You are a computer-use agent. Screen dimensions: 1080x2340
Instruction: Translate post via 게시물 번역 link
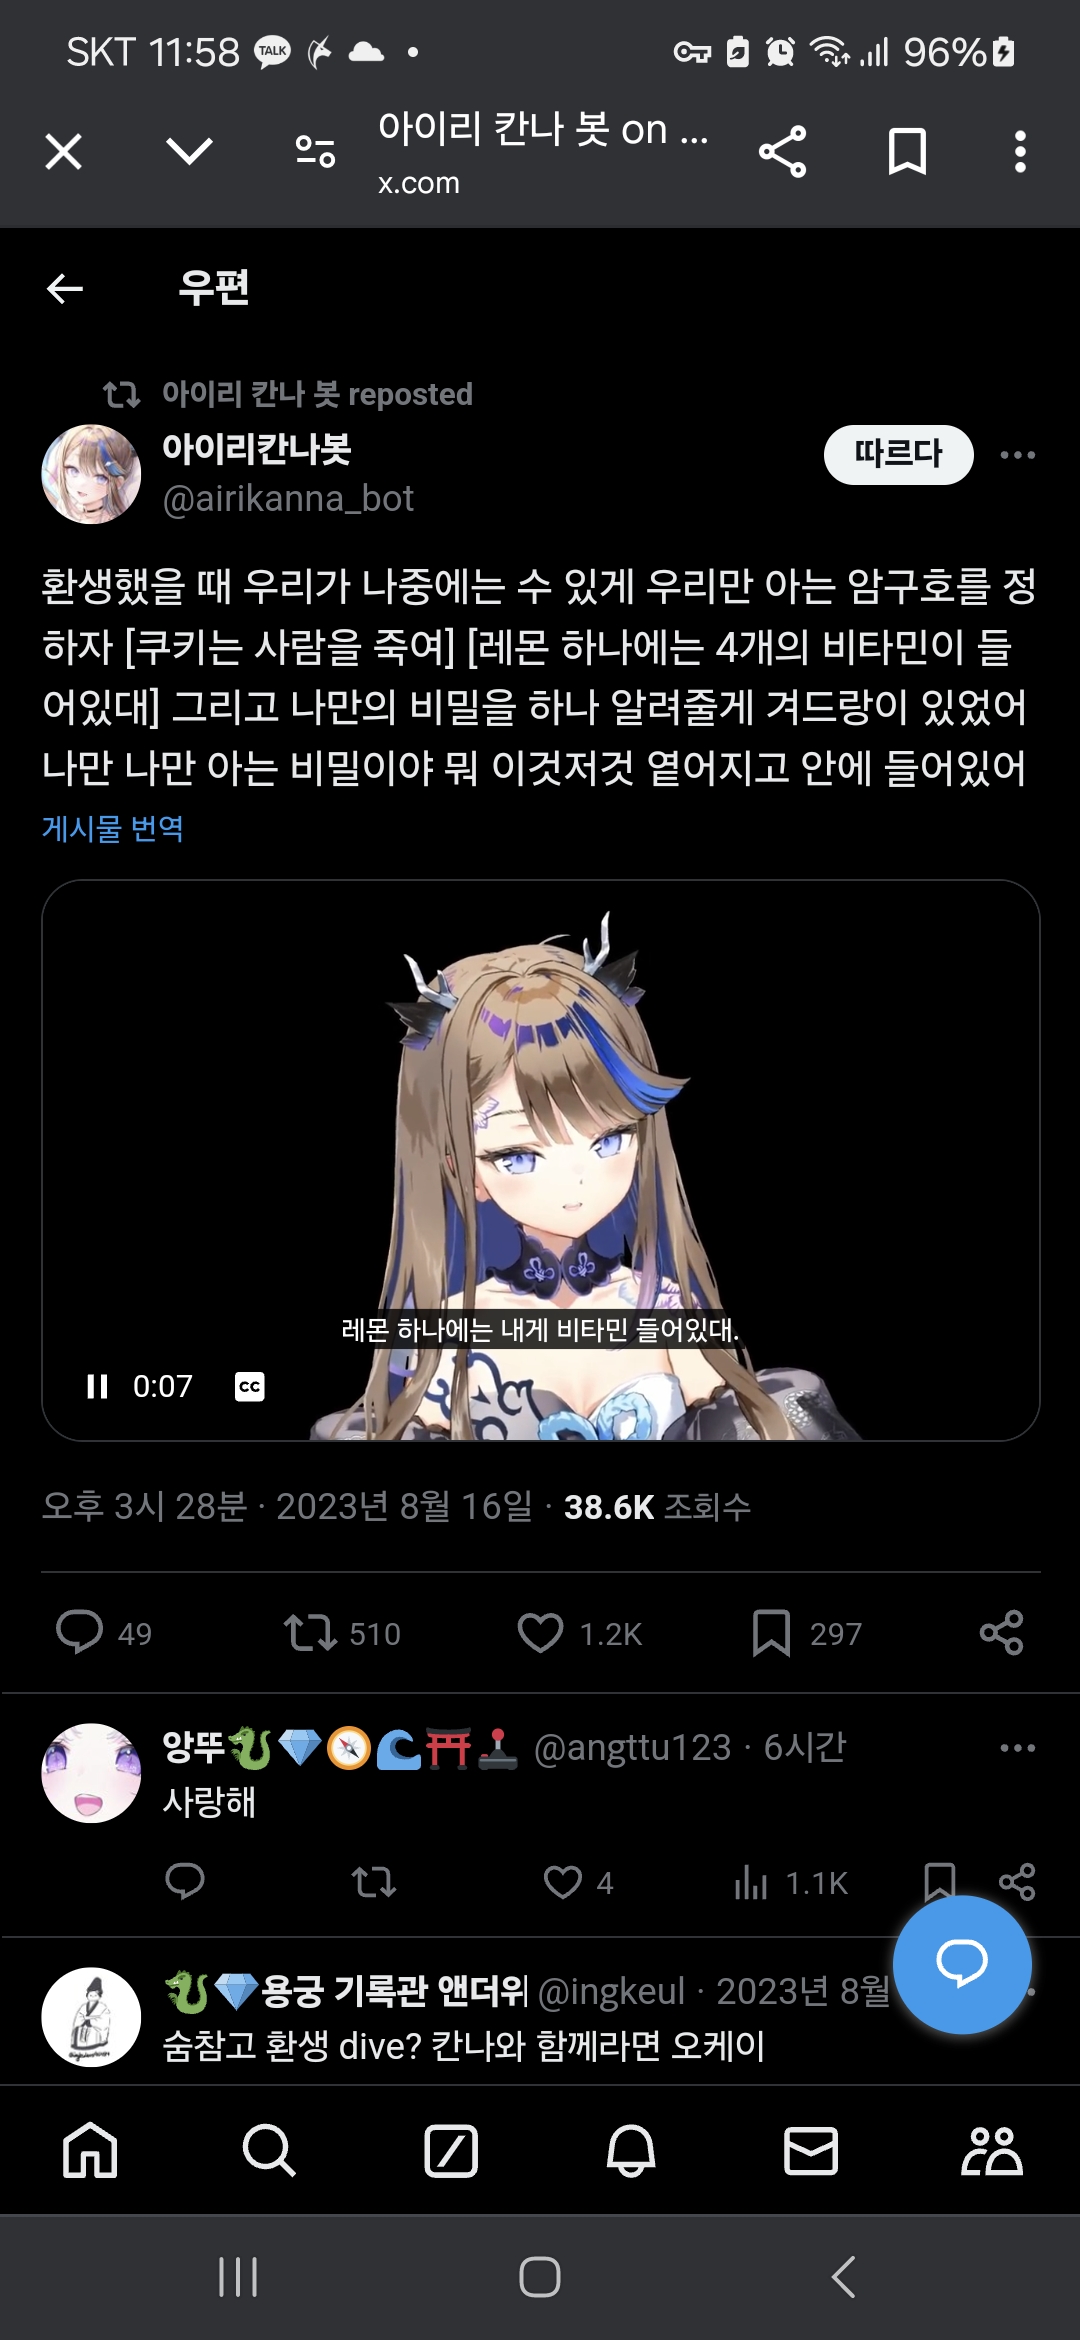[x=113, y=828]
